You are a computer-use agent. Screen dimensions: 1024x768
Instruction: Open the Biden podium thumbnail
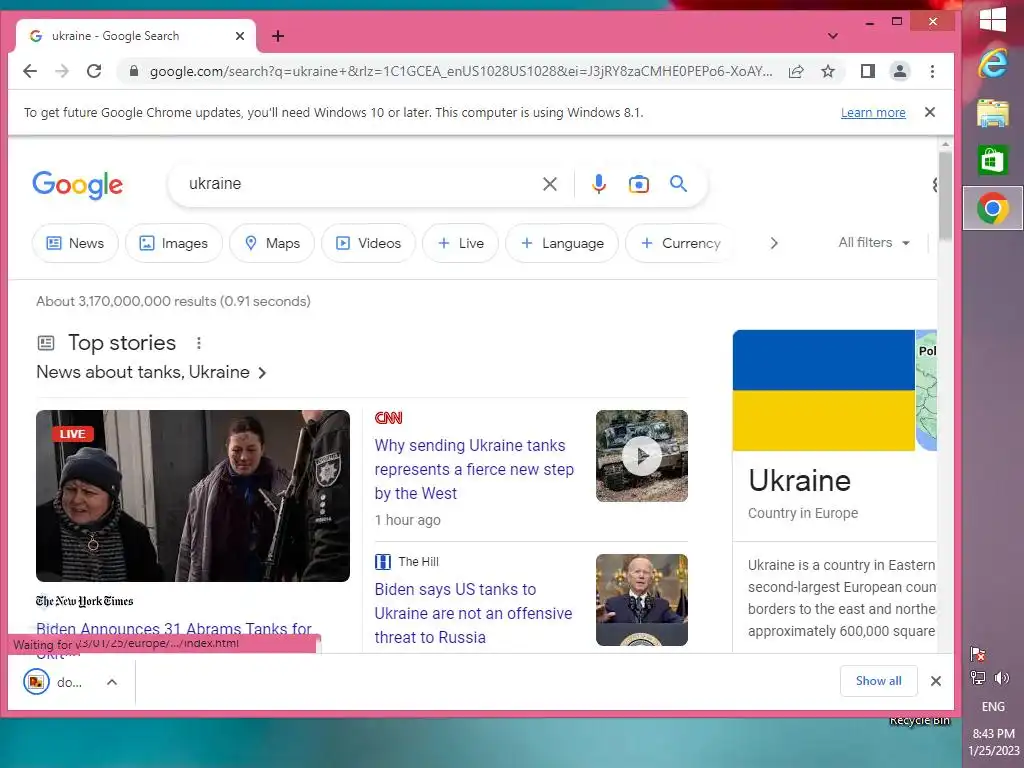tap(642, 600)
